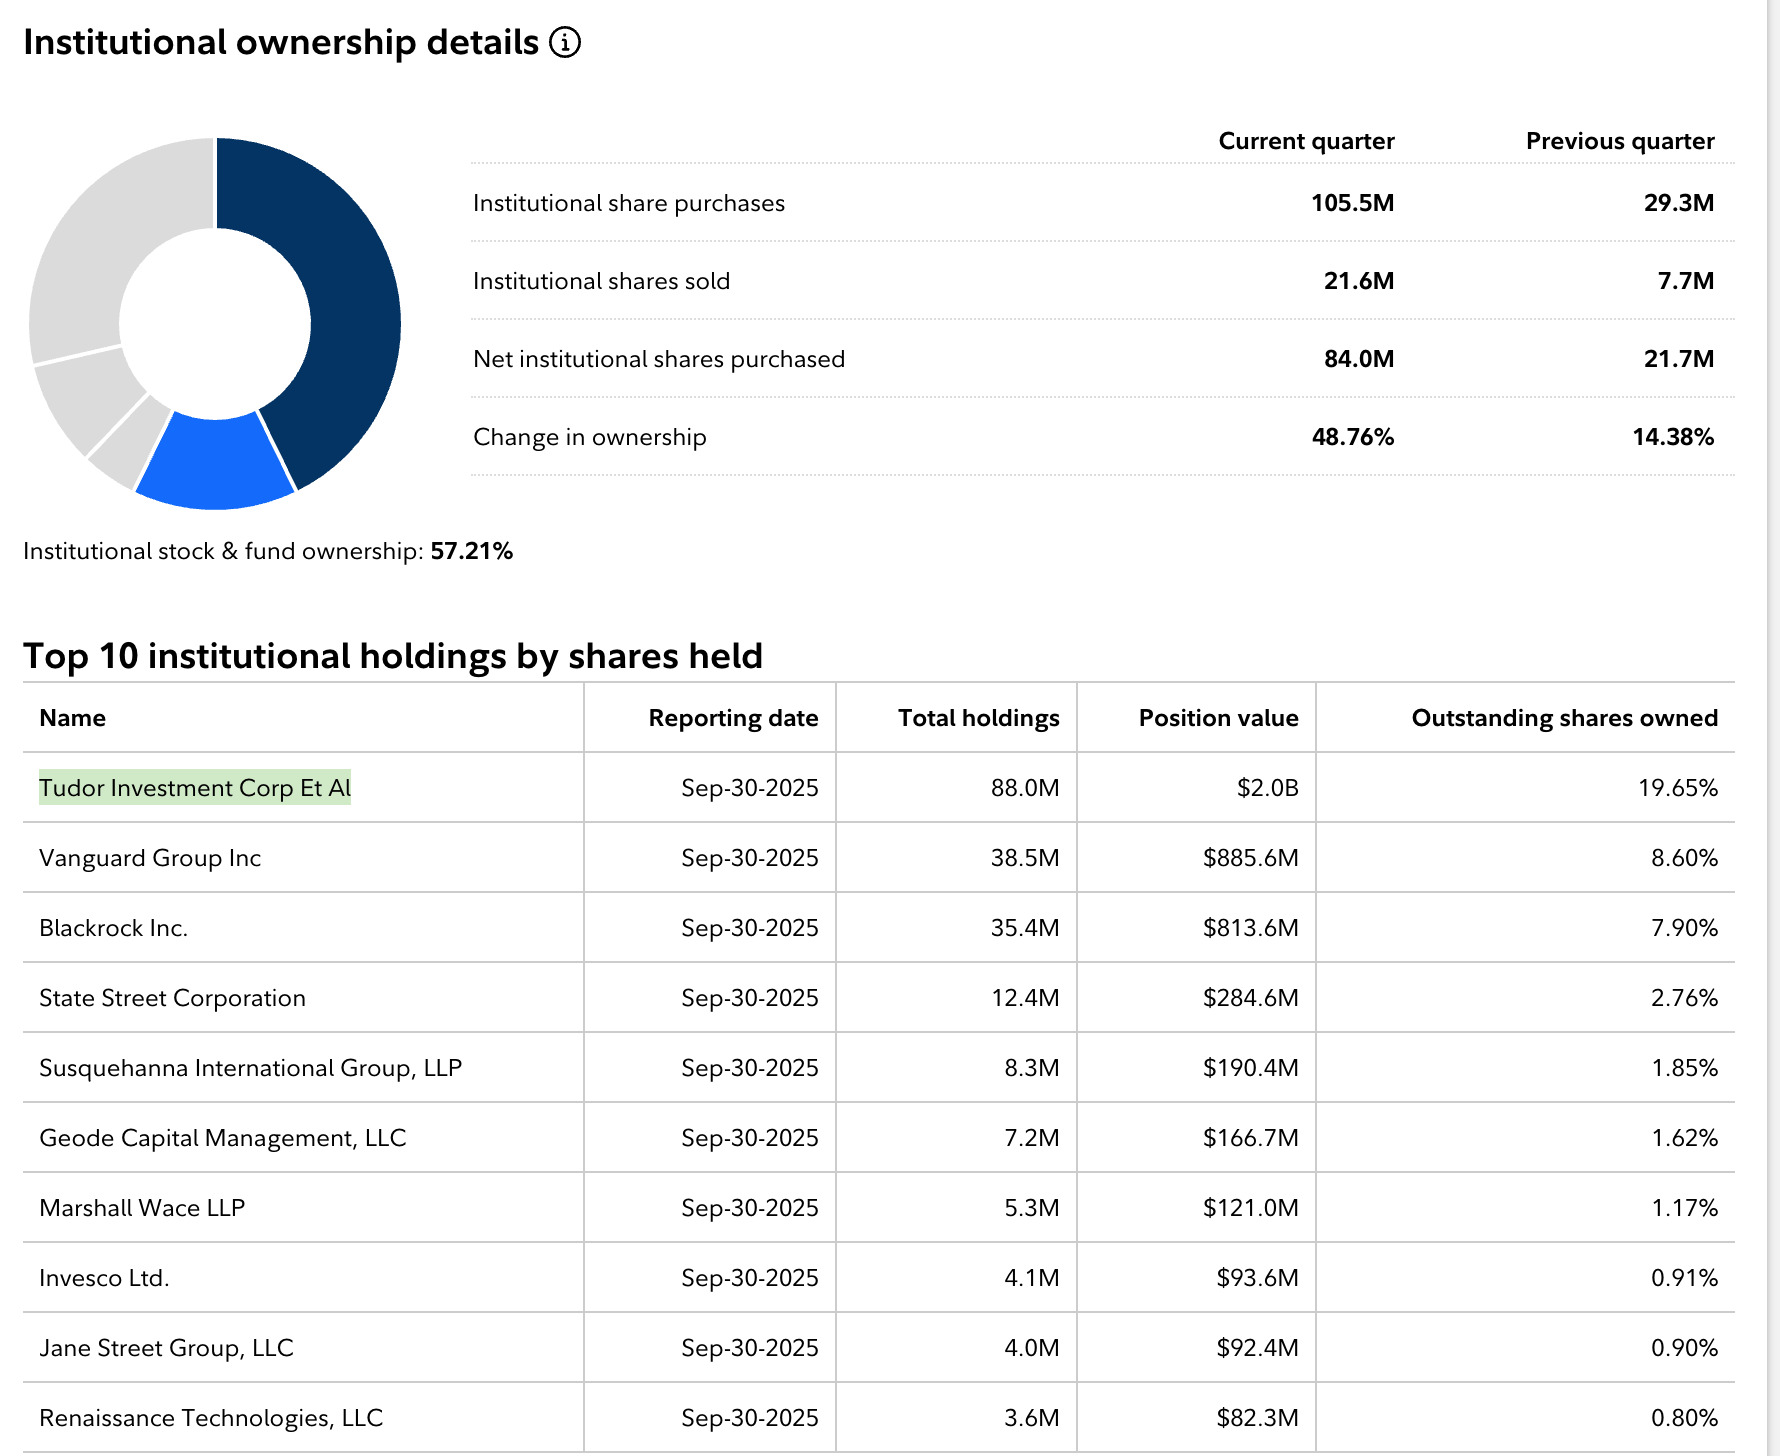
Task: Click the Position value column header
Action: coord(1218,718)
